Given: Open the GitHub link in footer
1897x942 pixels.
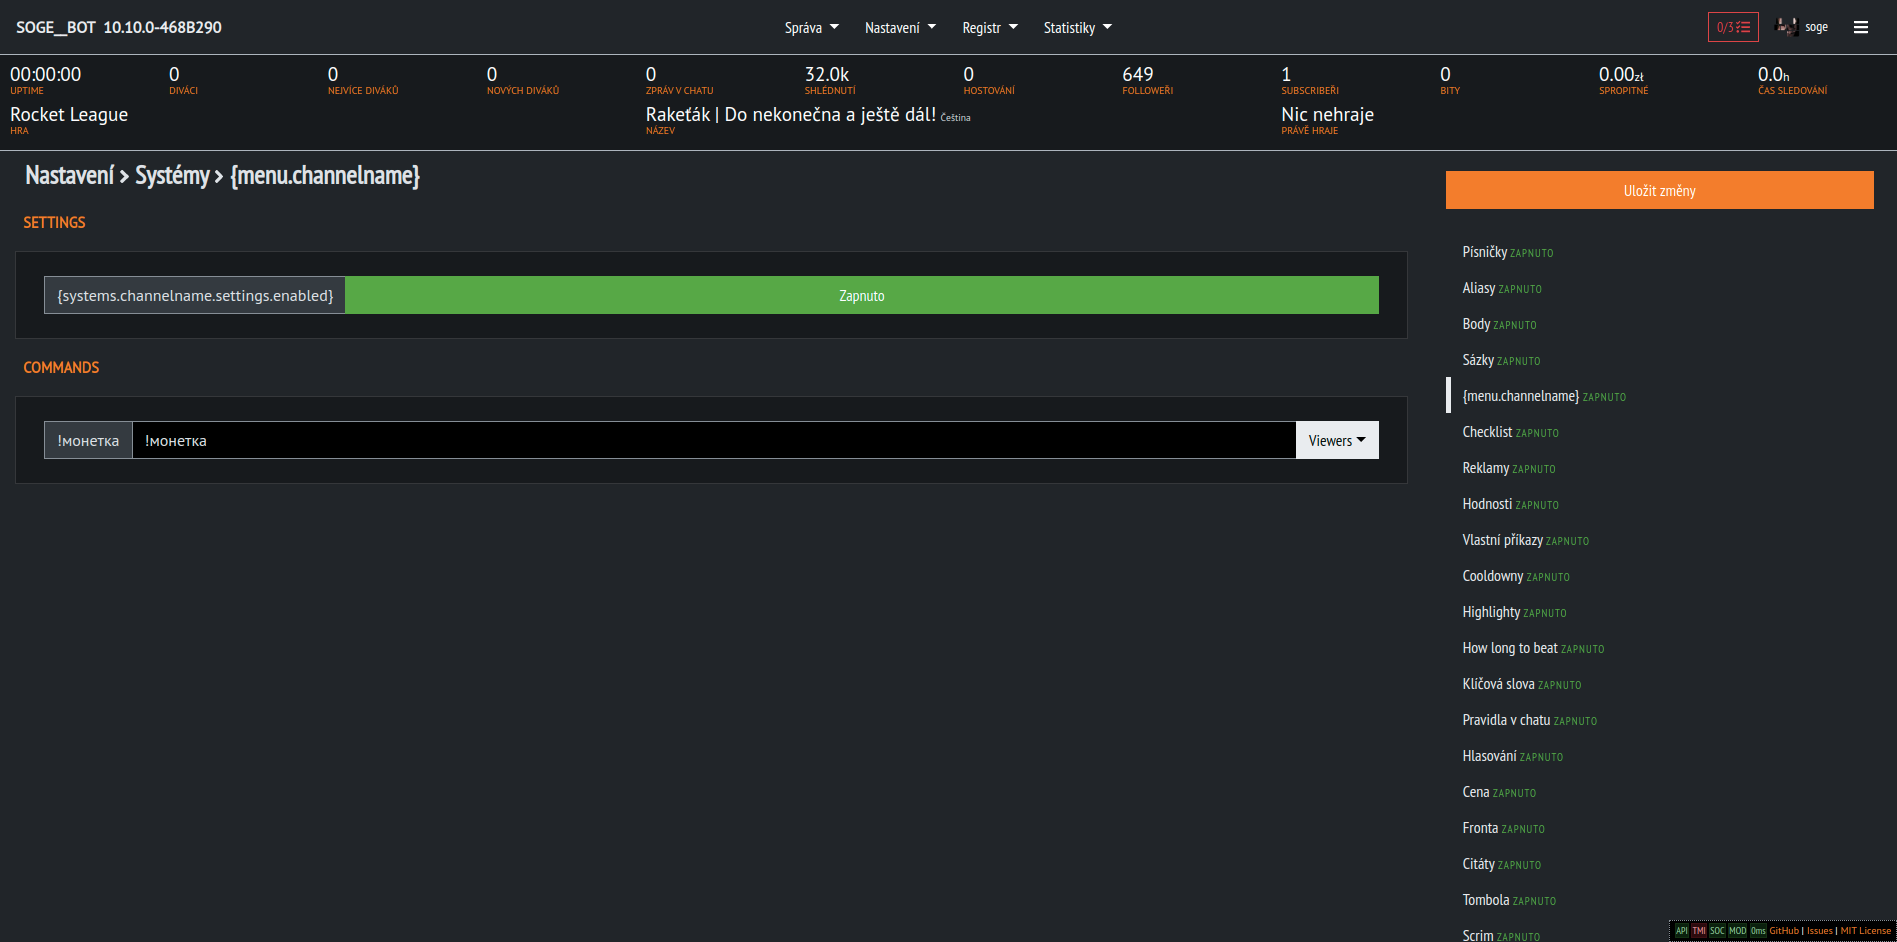Looking at the screenshot, I should click(x=1783, y=930).
